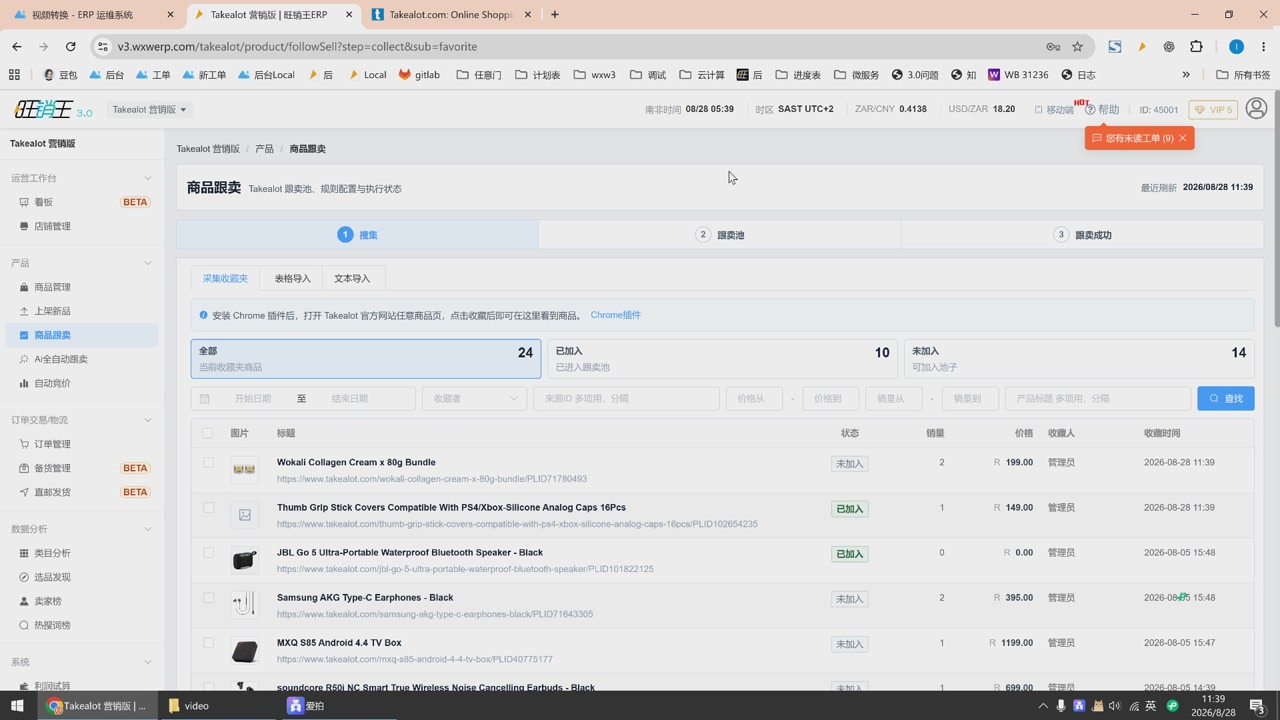Click the VIP 5 badge
The image size is (1280, 720).
pos(1214,110)
